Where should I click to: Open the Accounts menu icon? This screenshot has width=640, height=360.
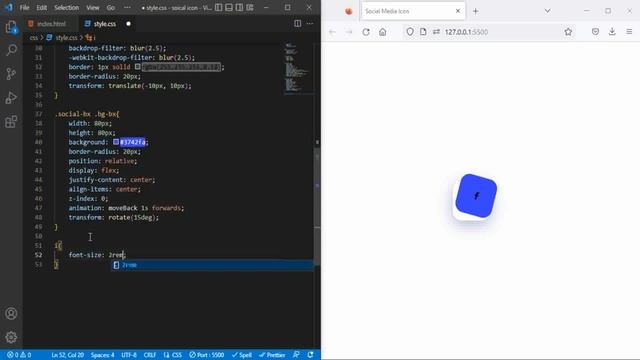[x=11, y=313]
